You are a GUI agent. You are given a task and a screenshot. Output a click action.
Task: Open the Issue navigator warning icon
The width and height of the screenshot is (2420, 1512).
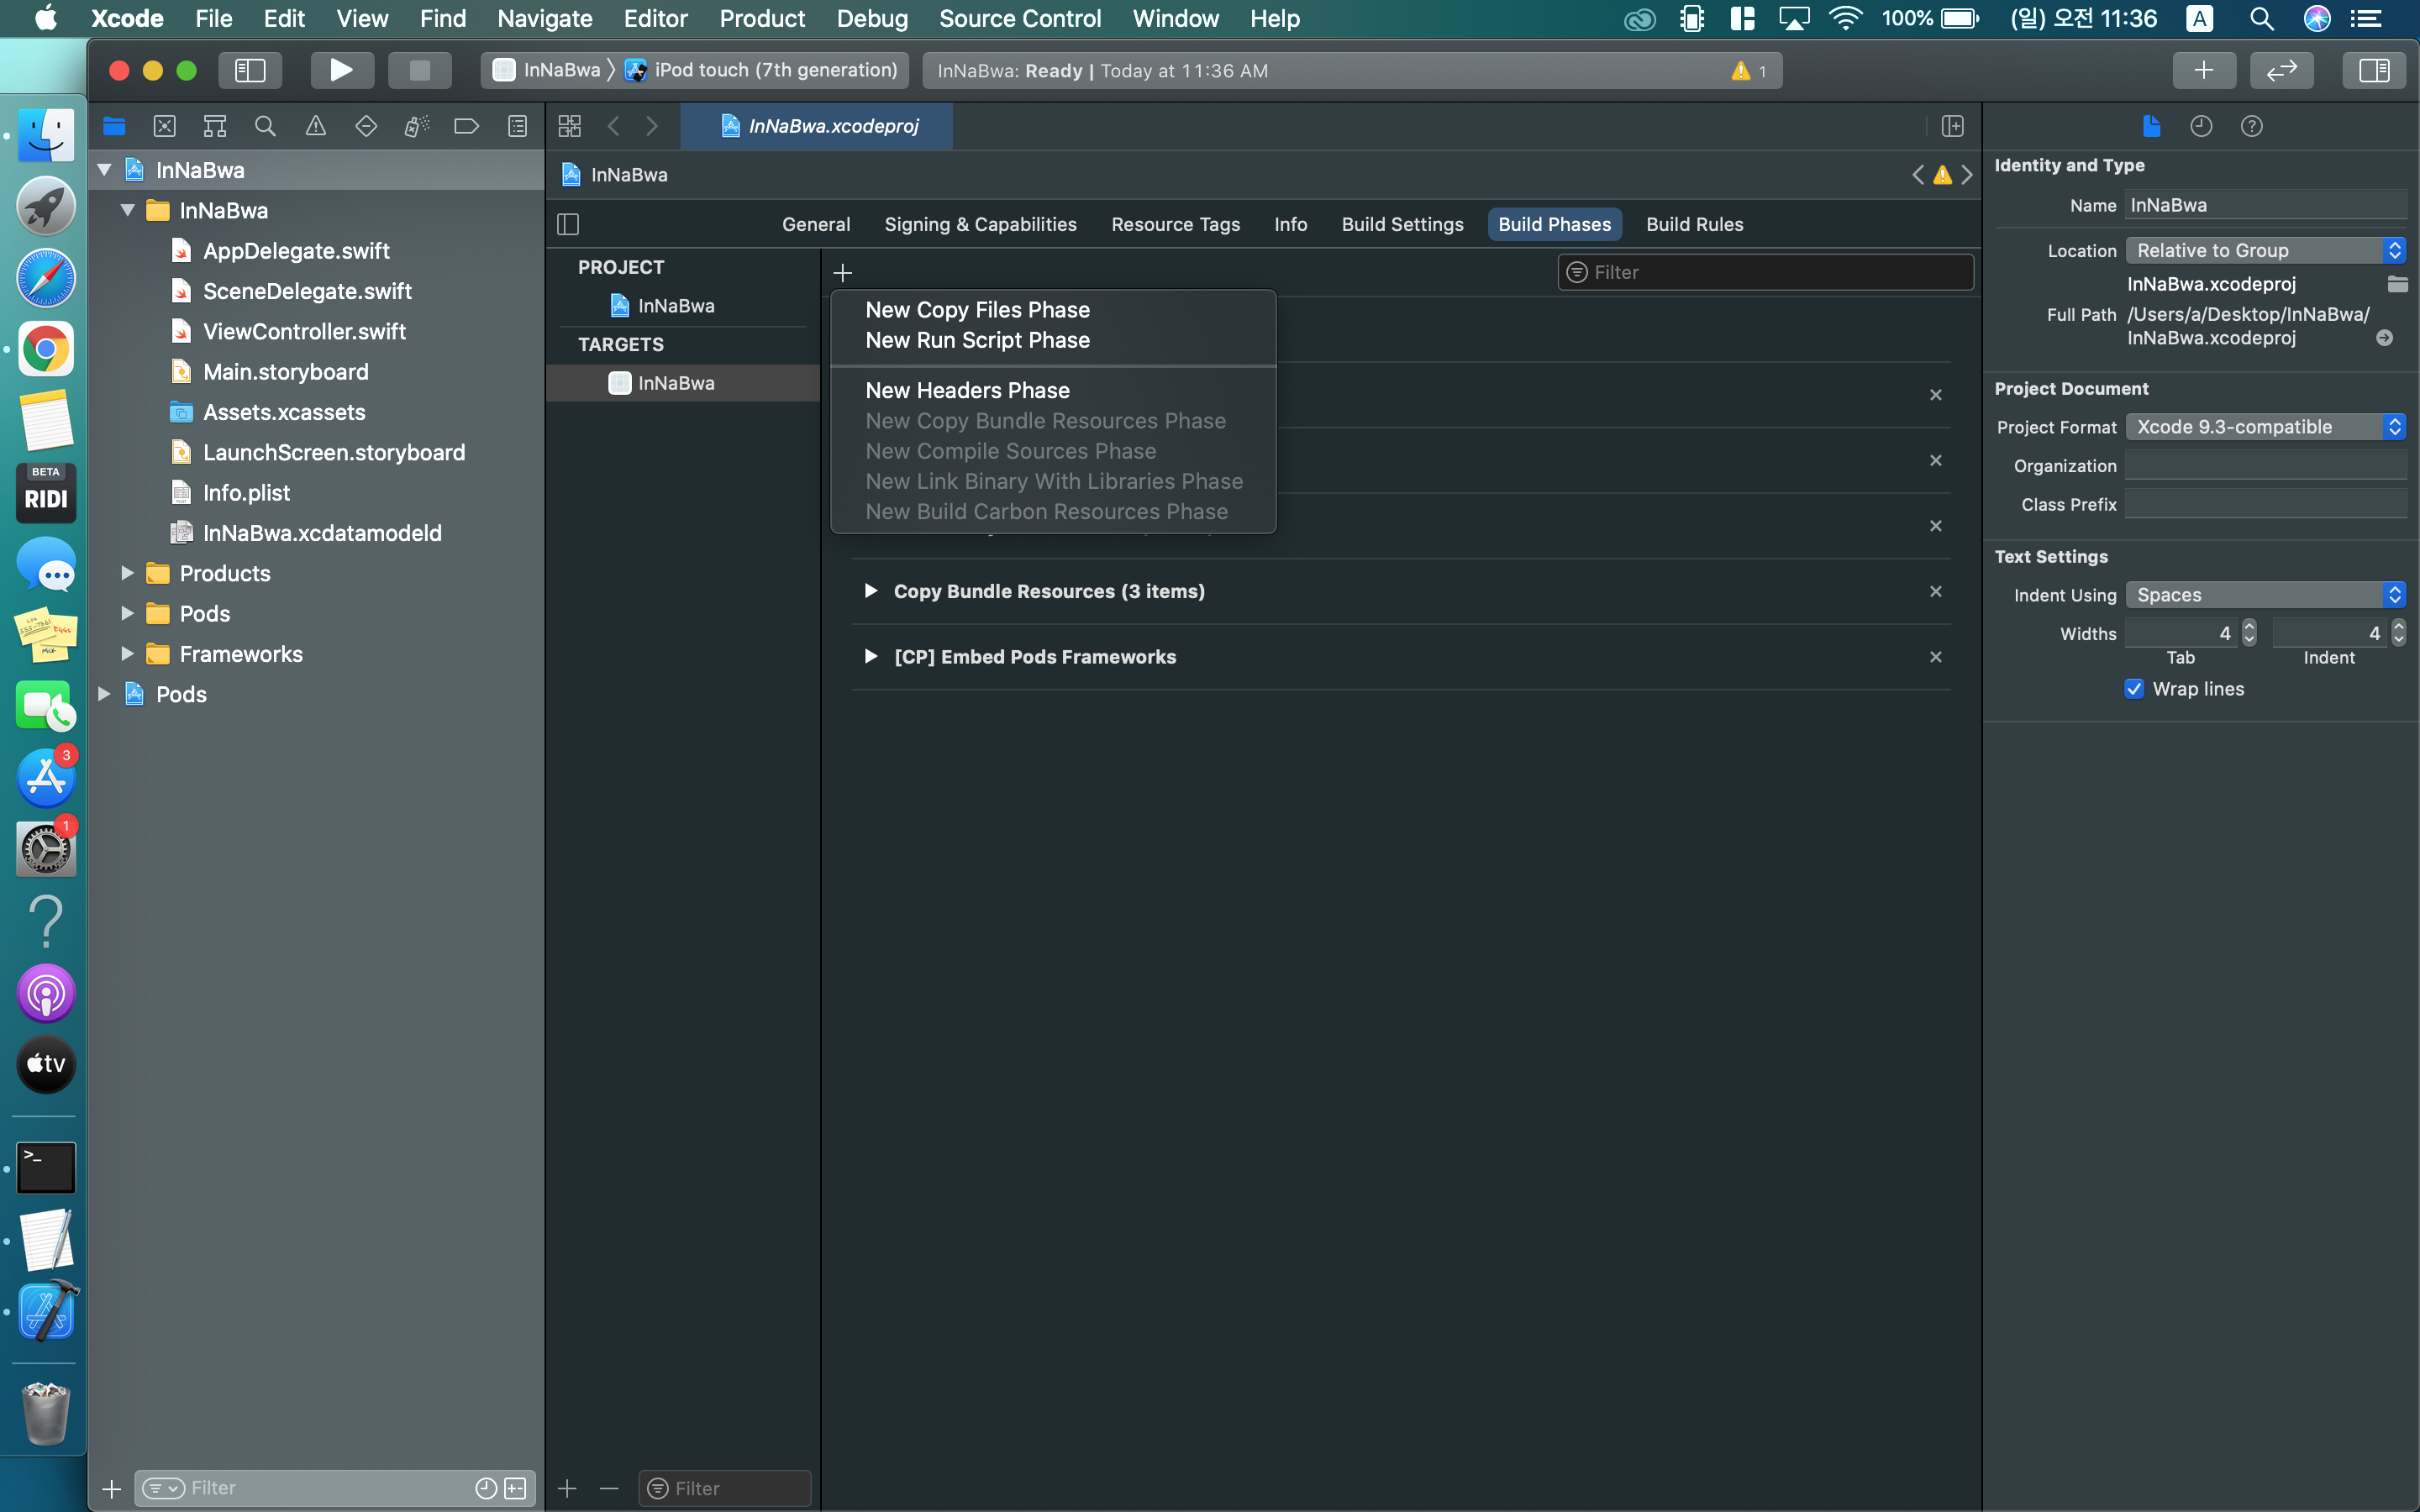click(x=315, y=126)
